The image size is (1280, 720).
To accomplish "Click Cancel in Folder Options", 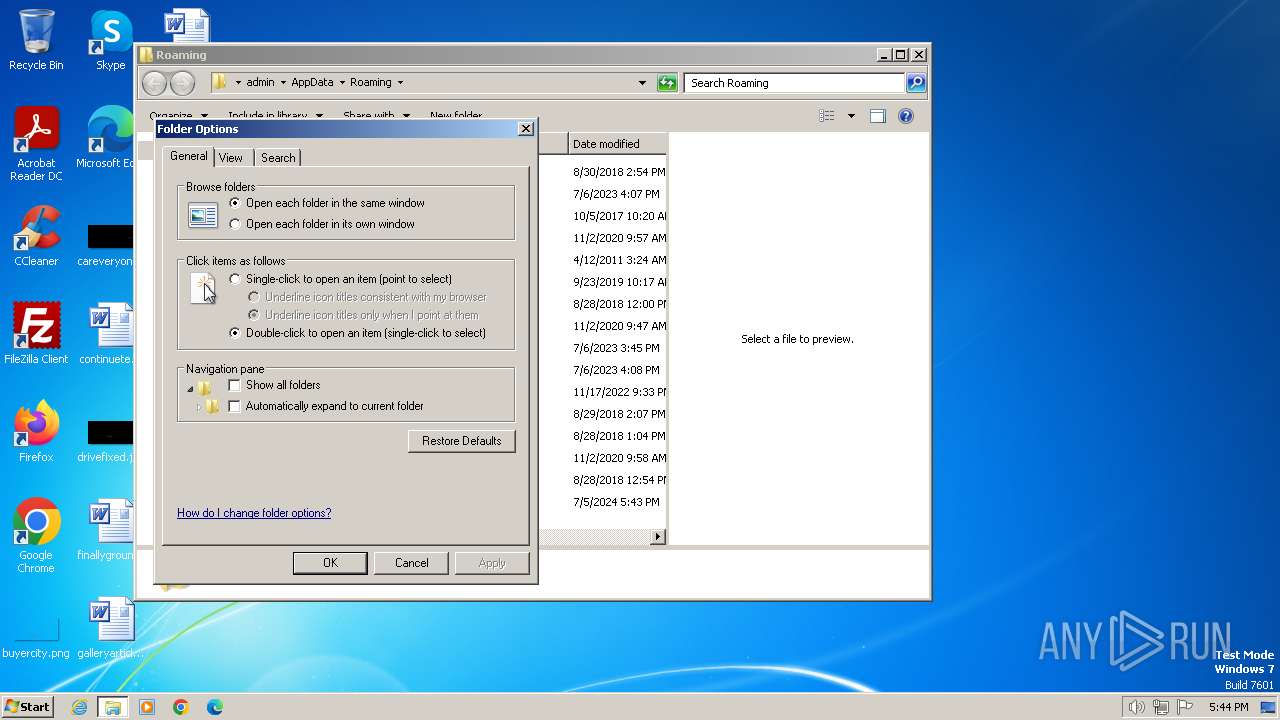I will pyautogui.click(x=411, y=563).
